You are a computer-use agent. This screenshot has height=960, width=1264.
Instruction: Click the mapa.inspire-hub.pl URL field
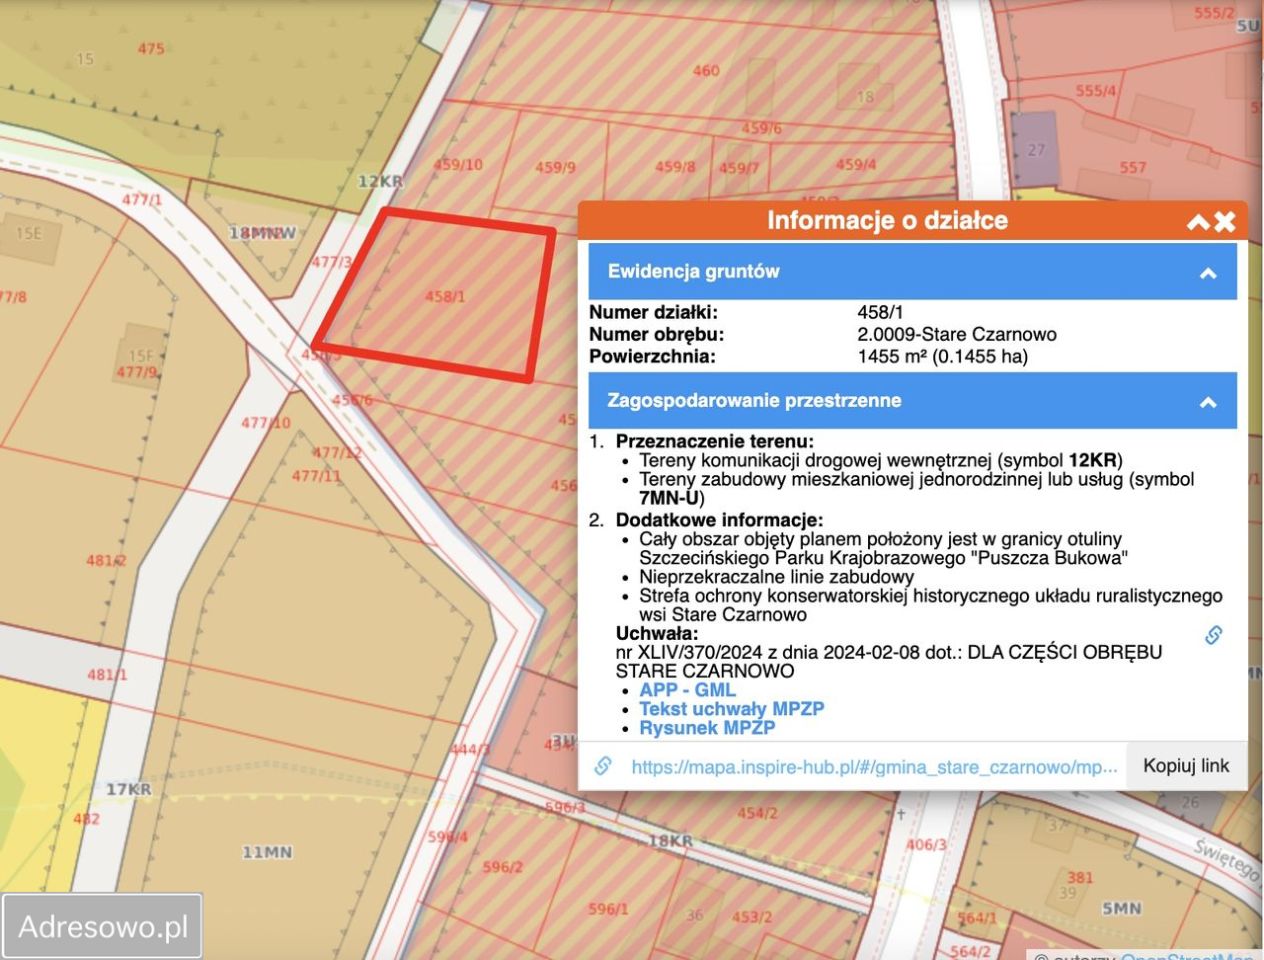873,767
